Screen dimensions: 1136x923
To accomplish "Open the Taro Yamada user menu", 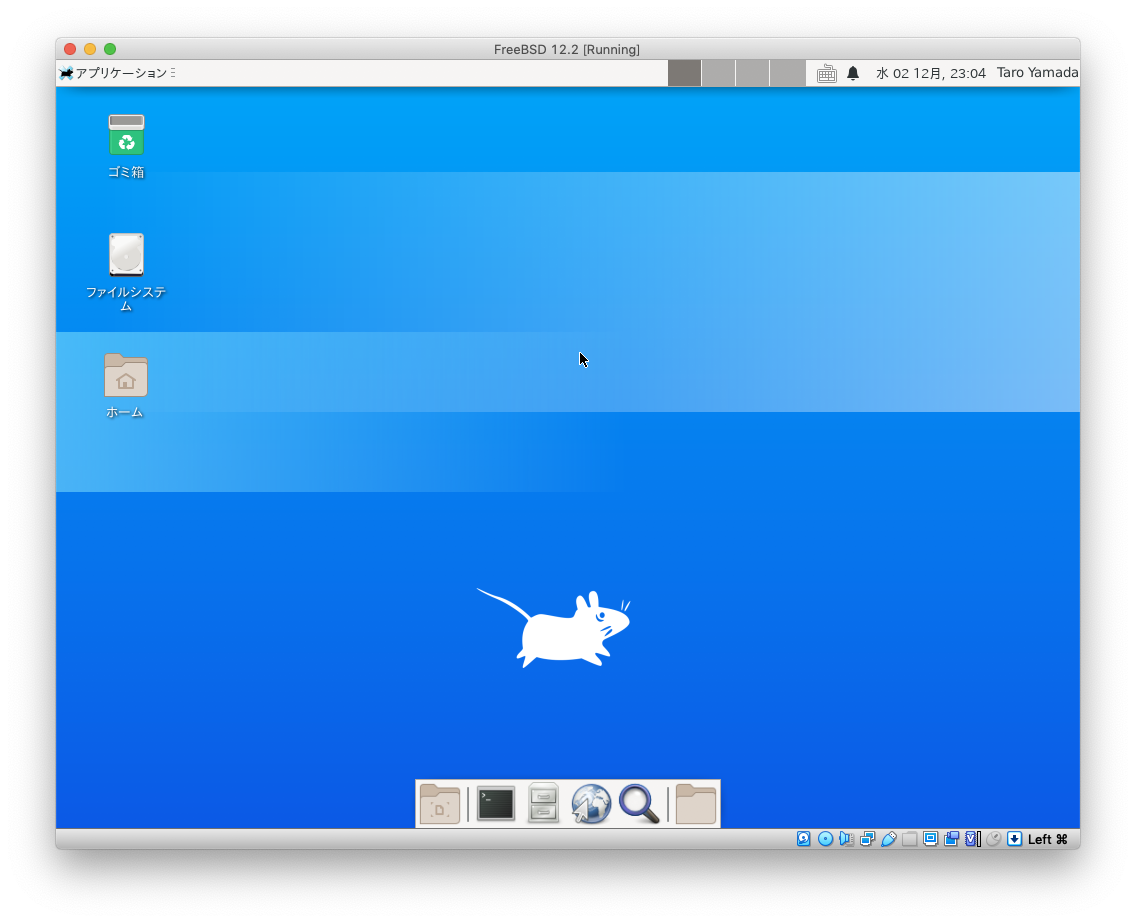I will tap(1037, 73).
